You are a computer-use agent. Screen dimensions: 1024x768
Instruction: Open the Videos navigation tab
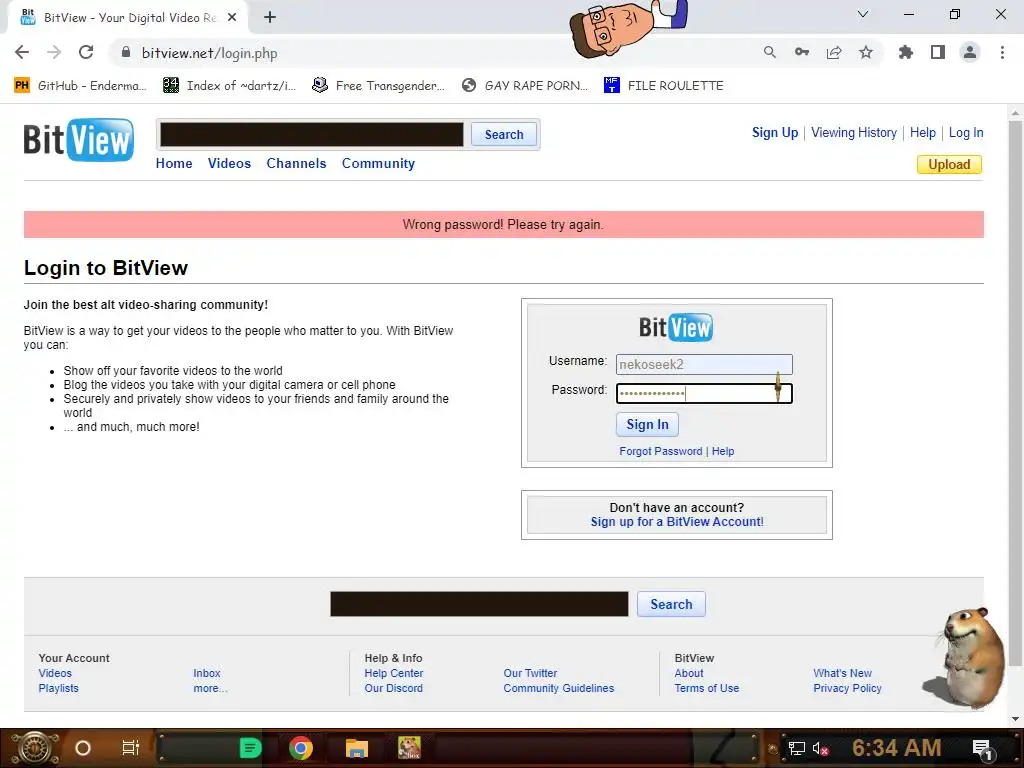click(x=229, y=163)
